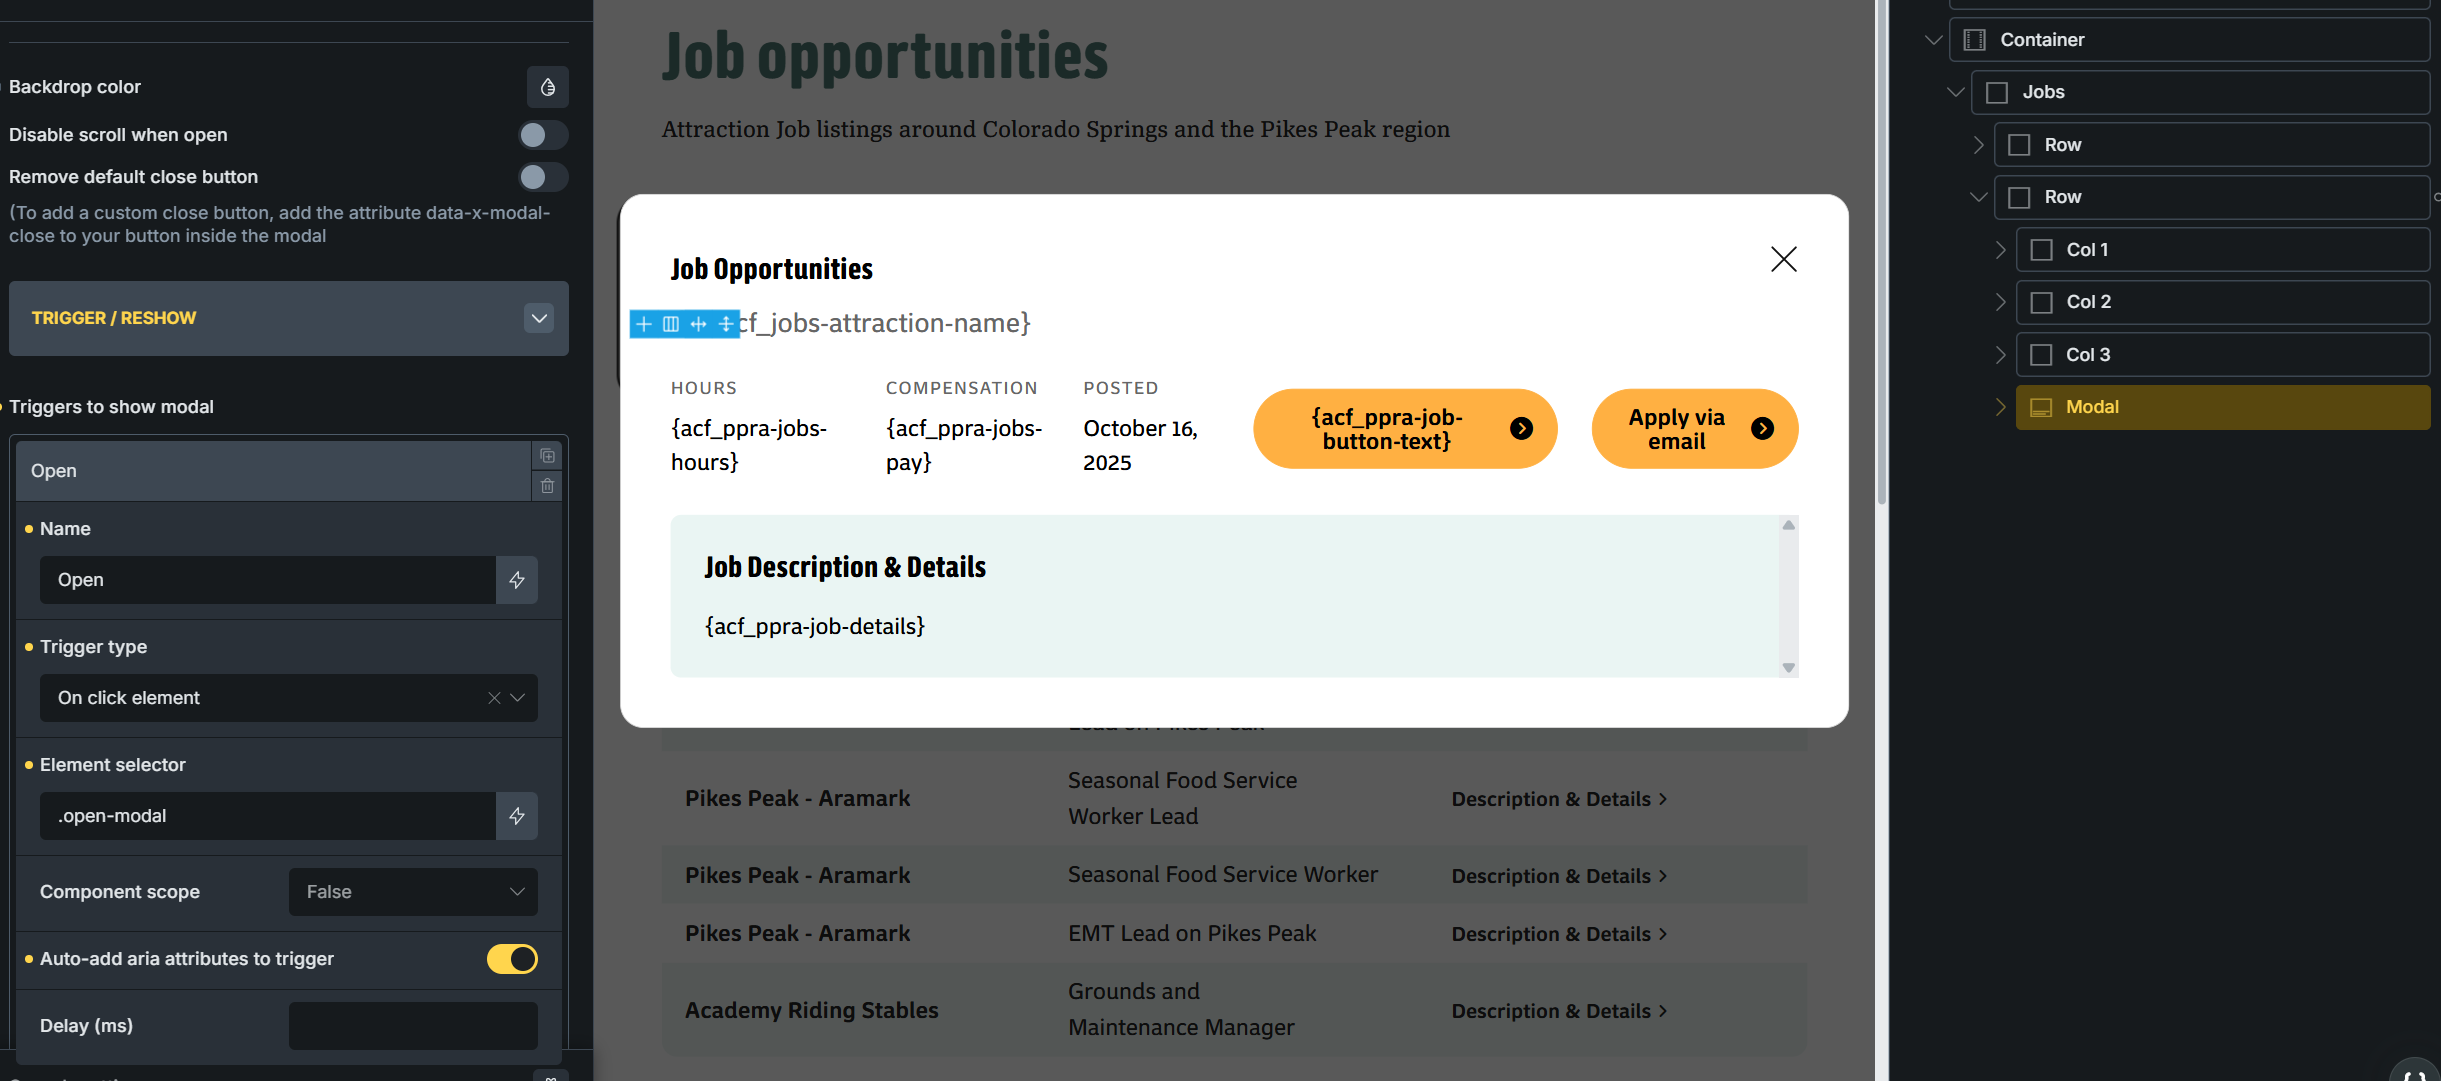Expand the Col 1 tree item
This screenshot has height=1081, width=2441.
(2000, 250)
